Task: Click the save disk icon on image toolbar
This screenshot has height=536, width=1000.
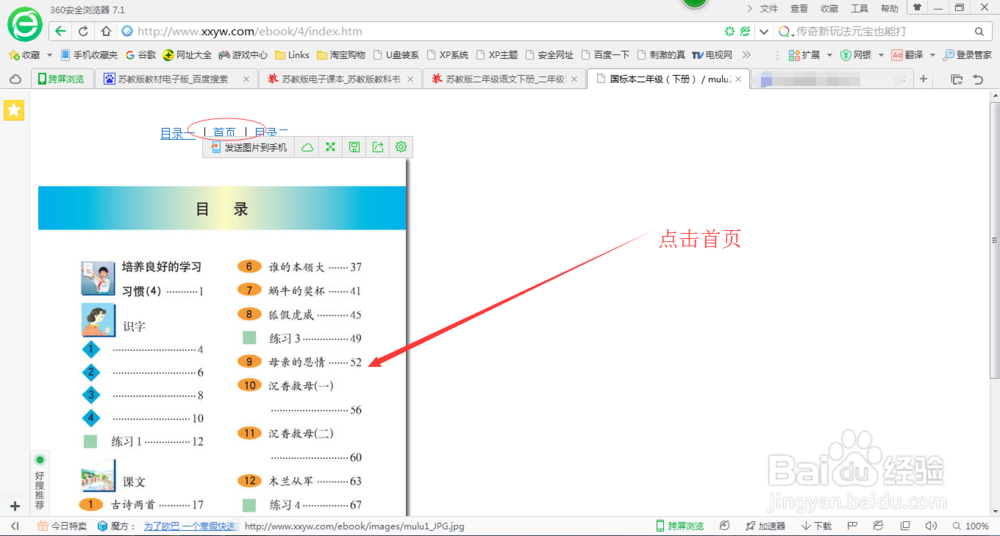Action: tap(354, 147)
